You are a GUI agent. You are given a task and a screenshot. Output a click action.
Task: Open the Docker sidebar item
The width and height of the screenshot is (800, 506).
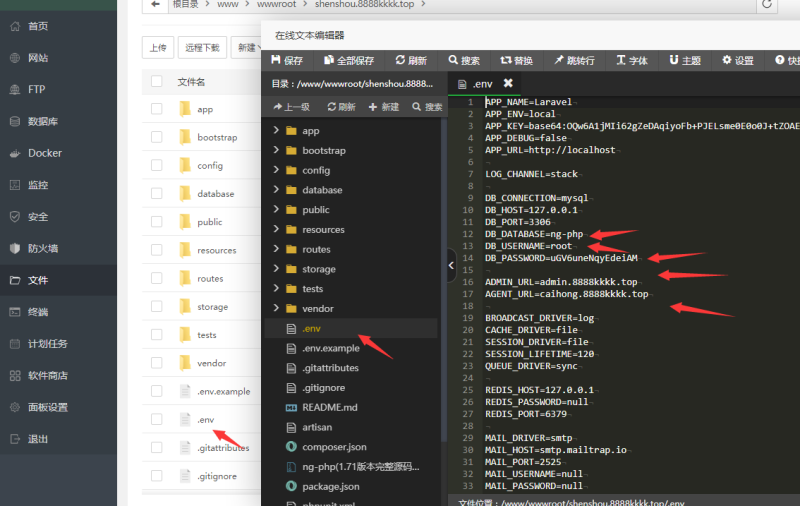(58, 153)
